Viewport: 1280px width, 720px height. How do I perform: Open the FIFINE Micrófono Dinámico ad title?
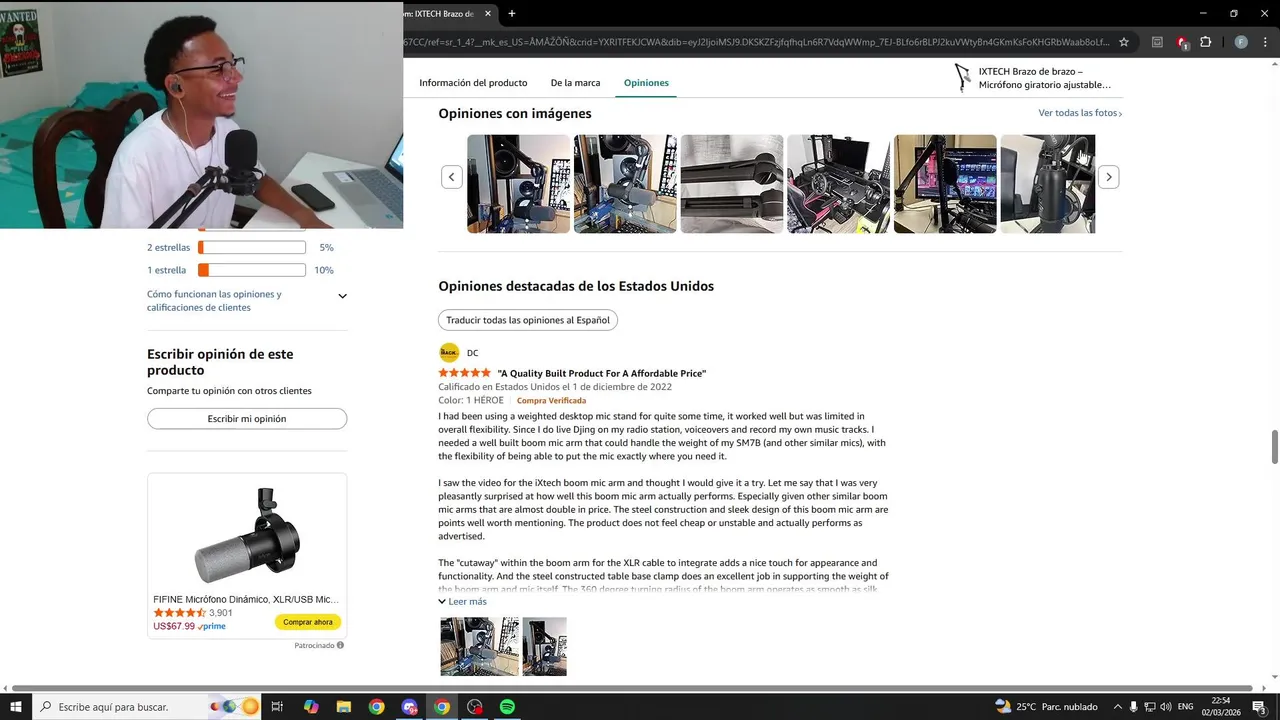[246, 599]
